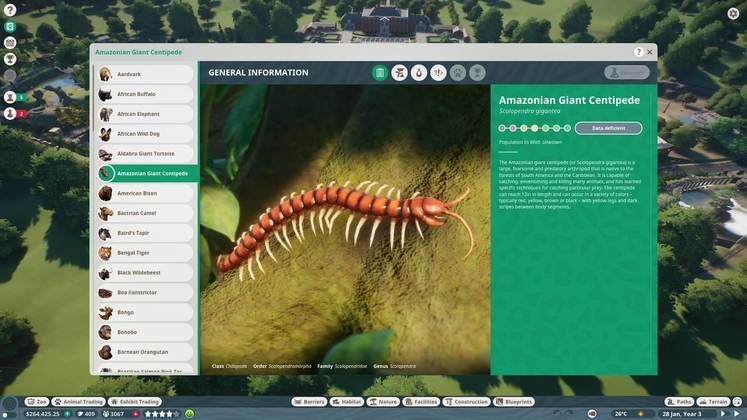The image size is (747, 420).
Task: Open the settings gear icon at top right
Action: point(733,13)
